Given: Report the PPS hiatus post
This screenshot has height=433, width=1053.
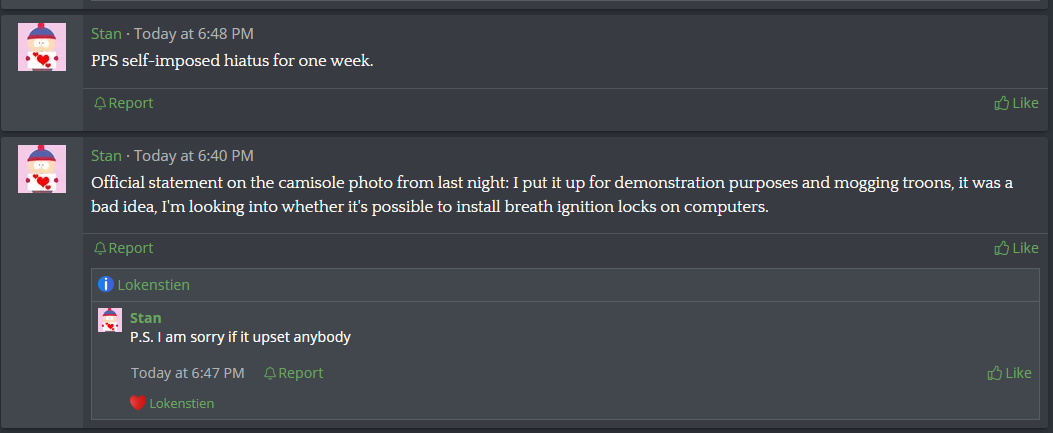Looking at the screenshot, I should click(124, 103).
